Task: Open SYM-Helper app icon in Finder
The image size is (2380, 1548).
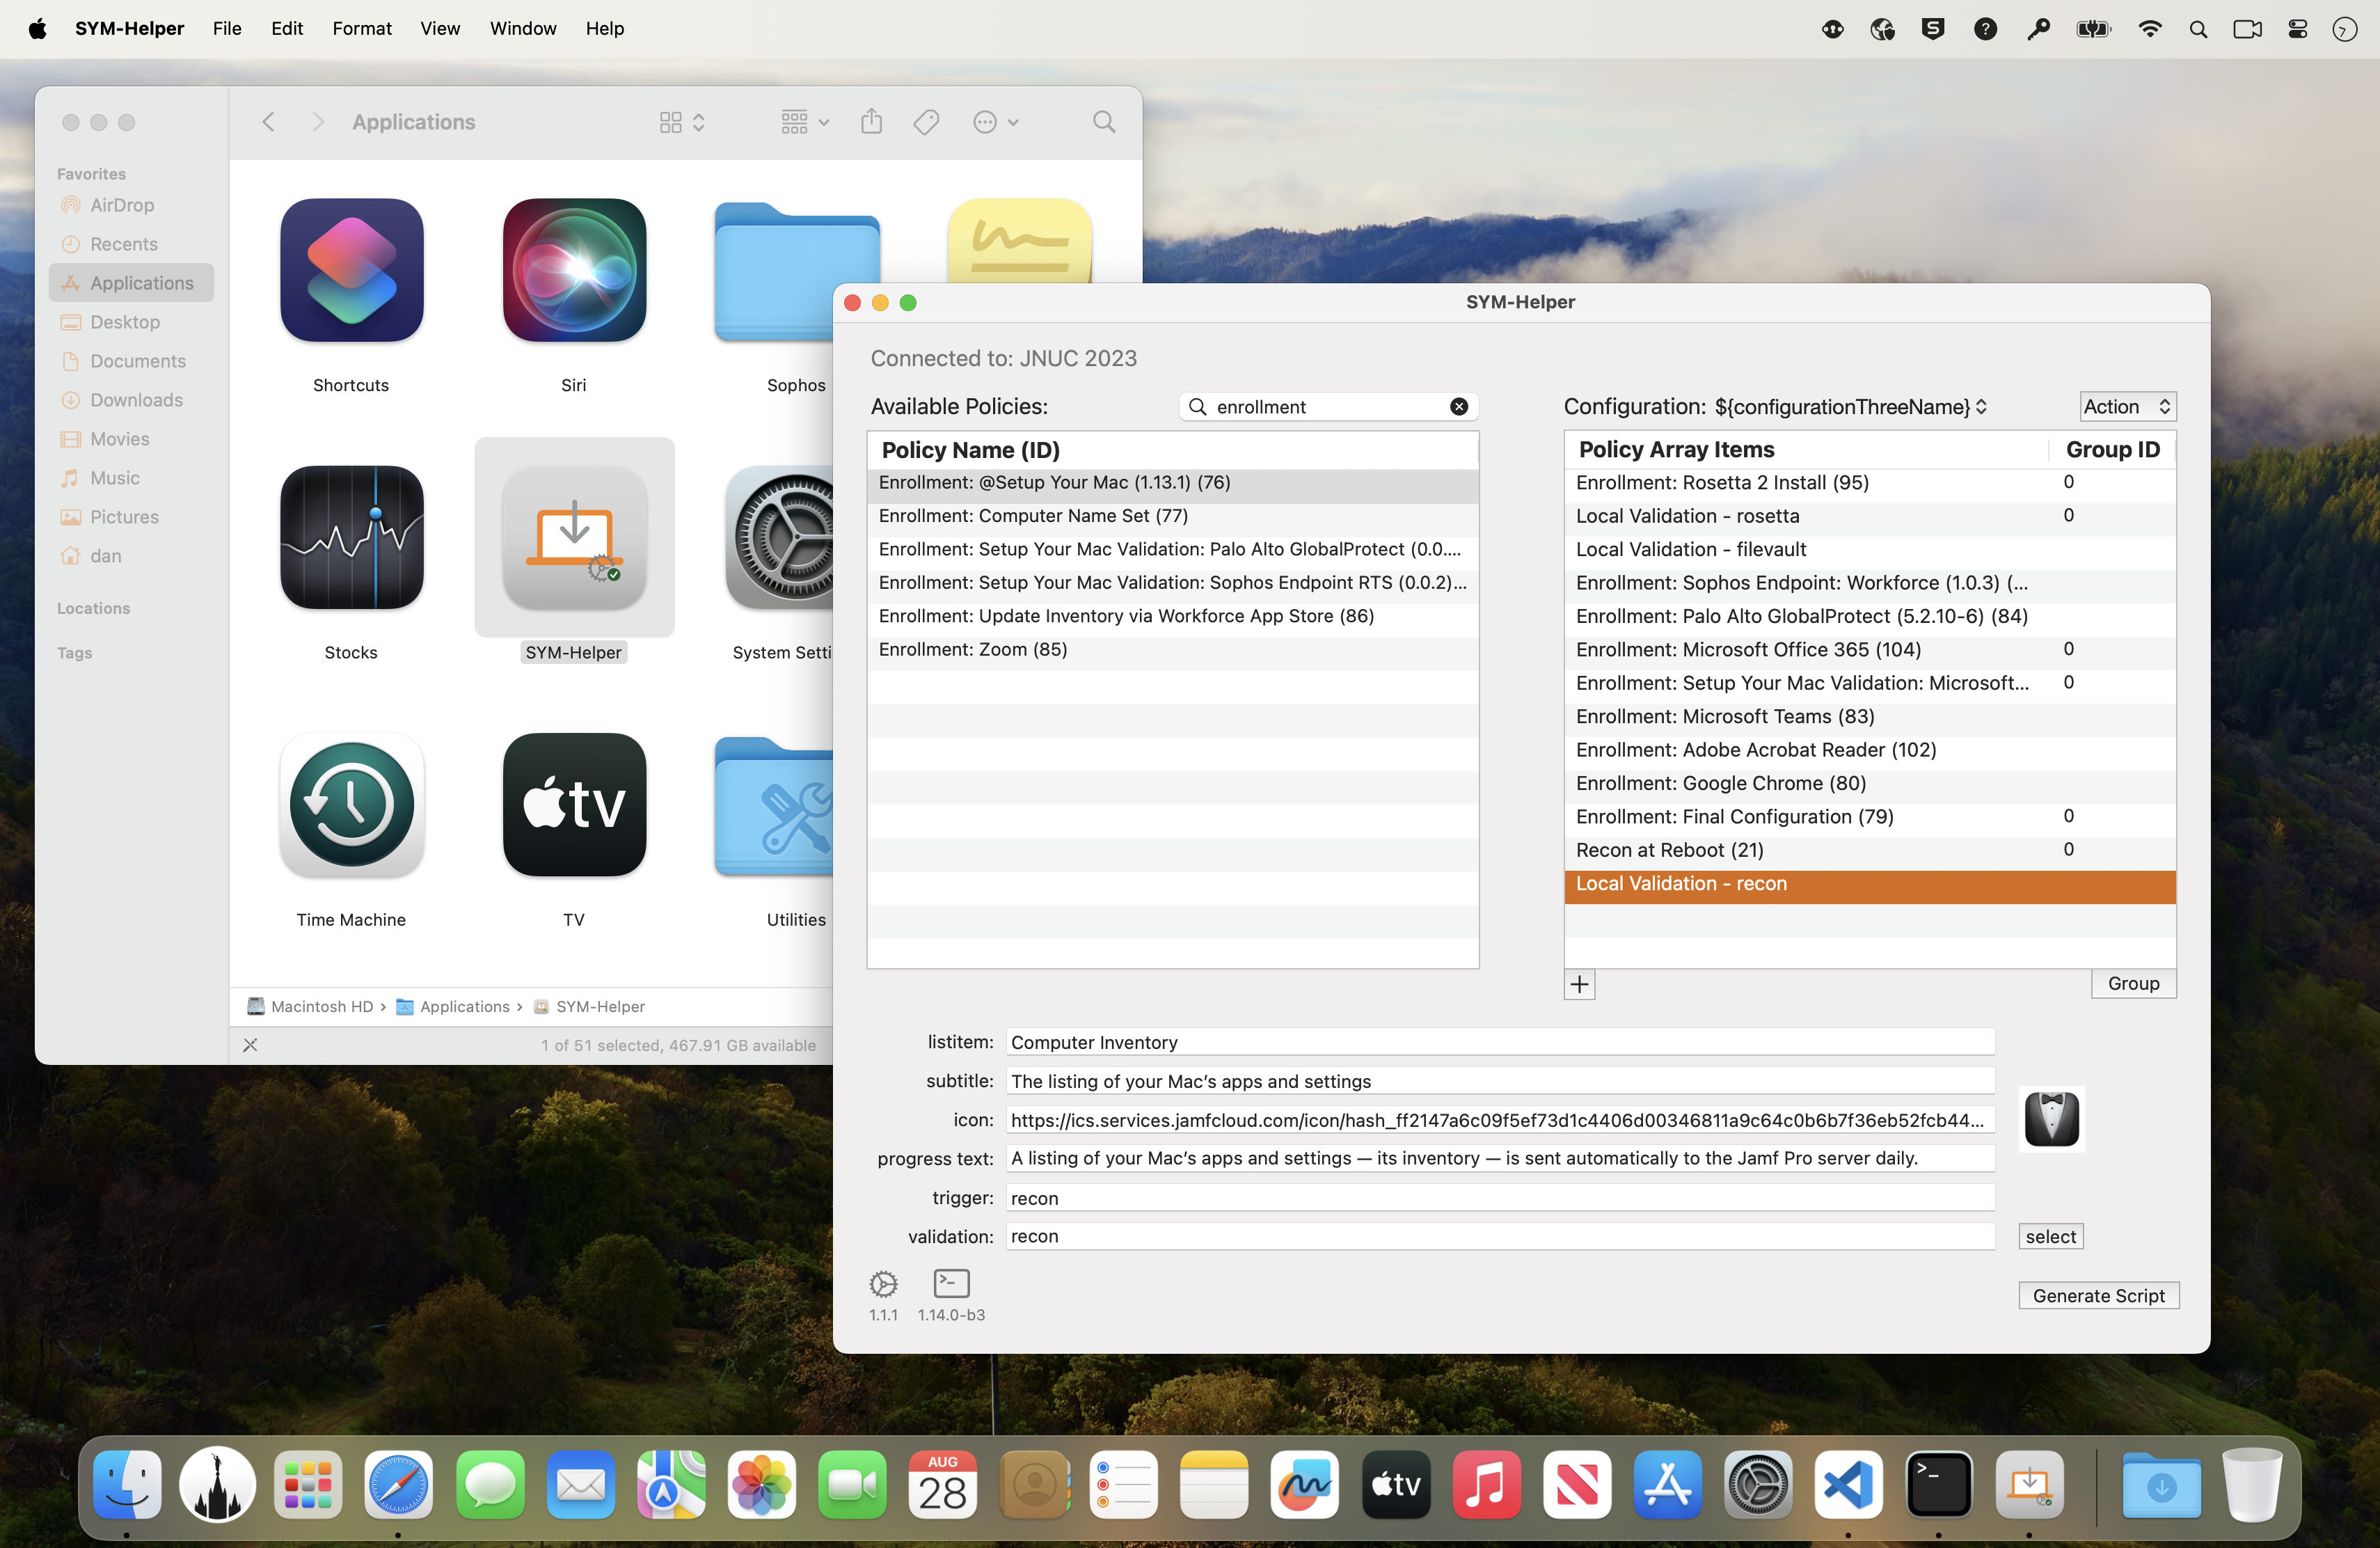Action: (574, 538)
